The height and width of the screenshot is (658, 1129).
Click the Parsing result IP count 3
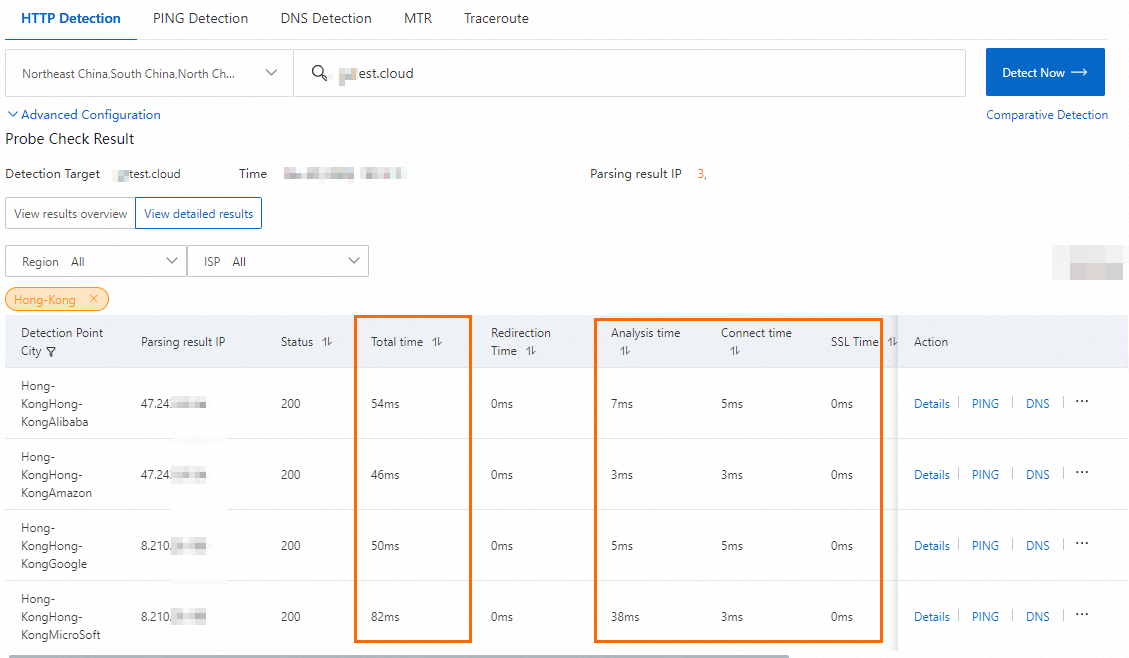[701, 174]
